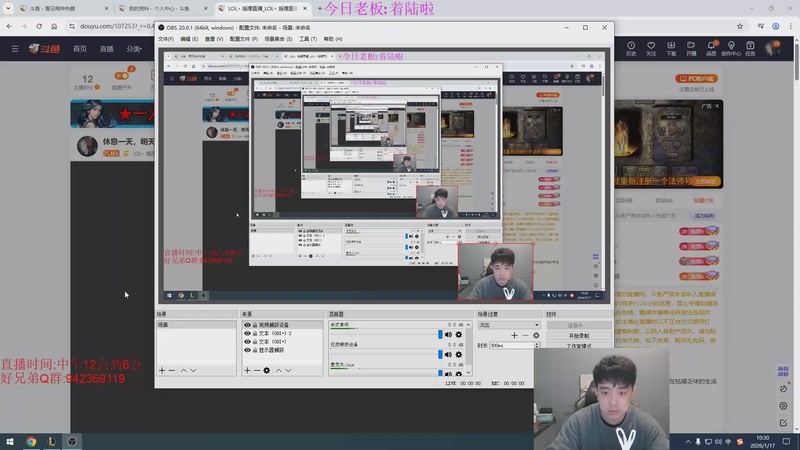Open the 淡出 scene transition dropdown
Image resolution: width=800 pixels, height=450 pixels.
point(509,325)
